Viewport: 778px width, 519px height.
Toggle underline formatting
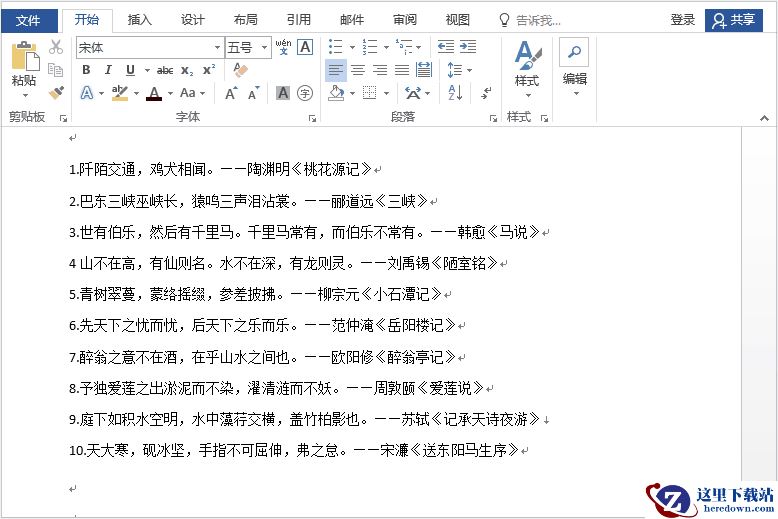pos(130,70)
